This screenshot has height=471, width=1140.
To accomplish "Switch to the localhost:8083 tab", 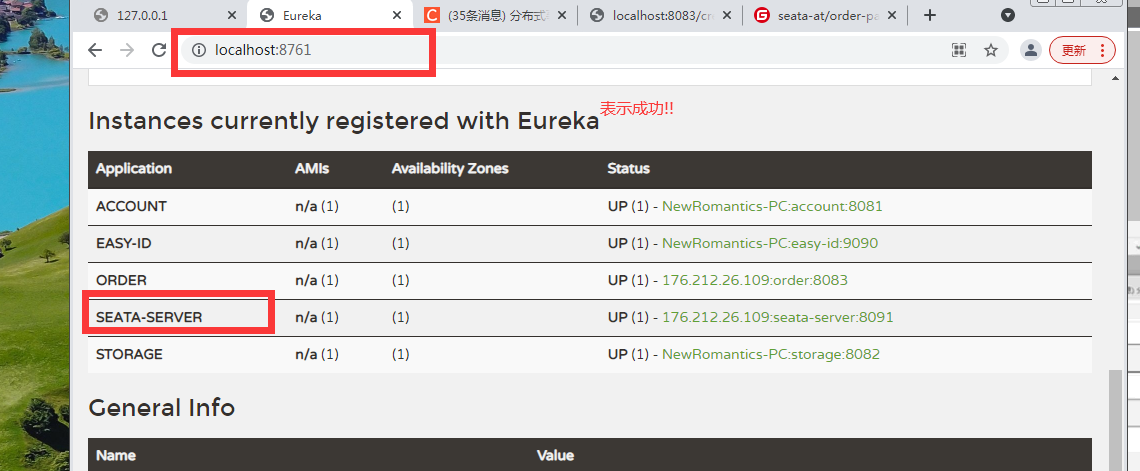I will 660,15.
